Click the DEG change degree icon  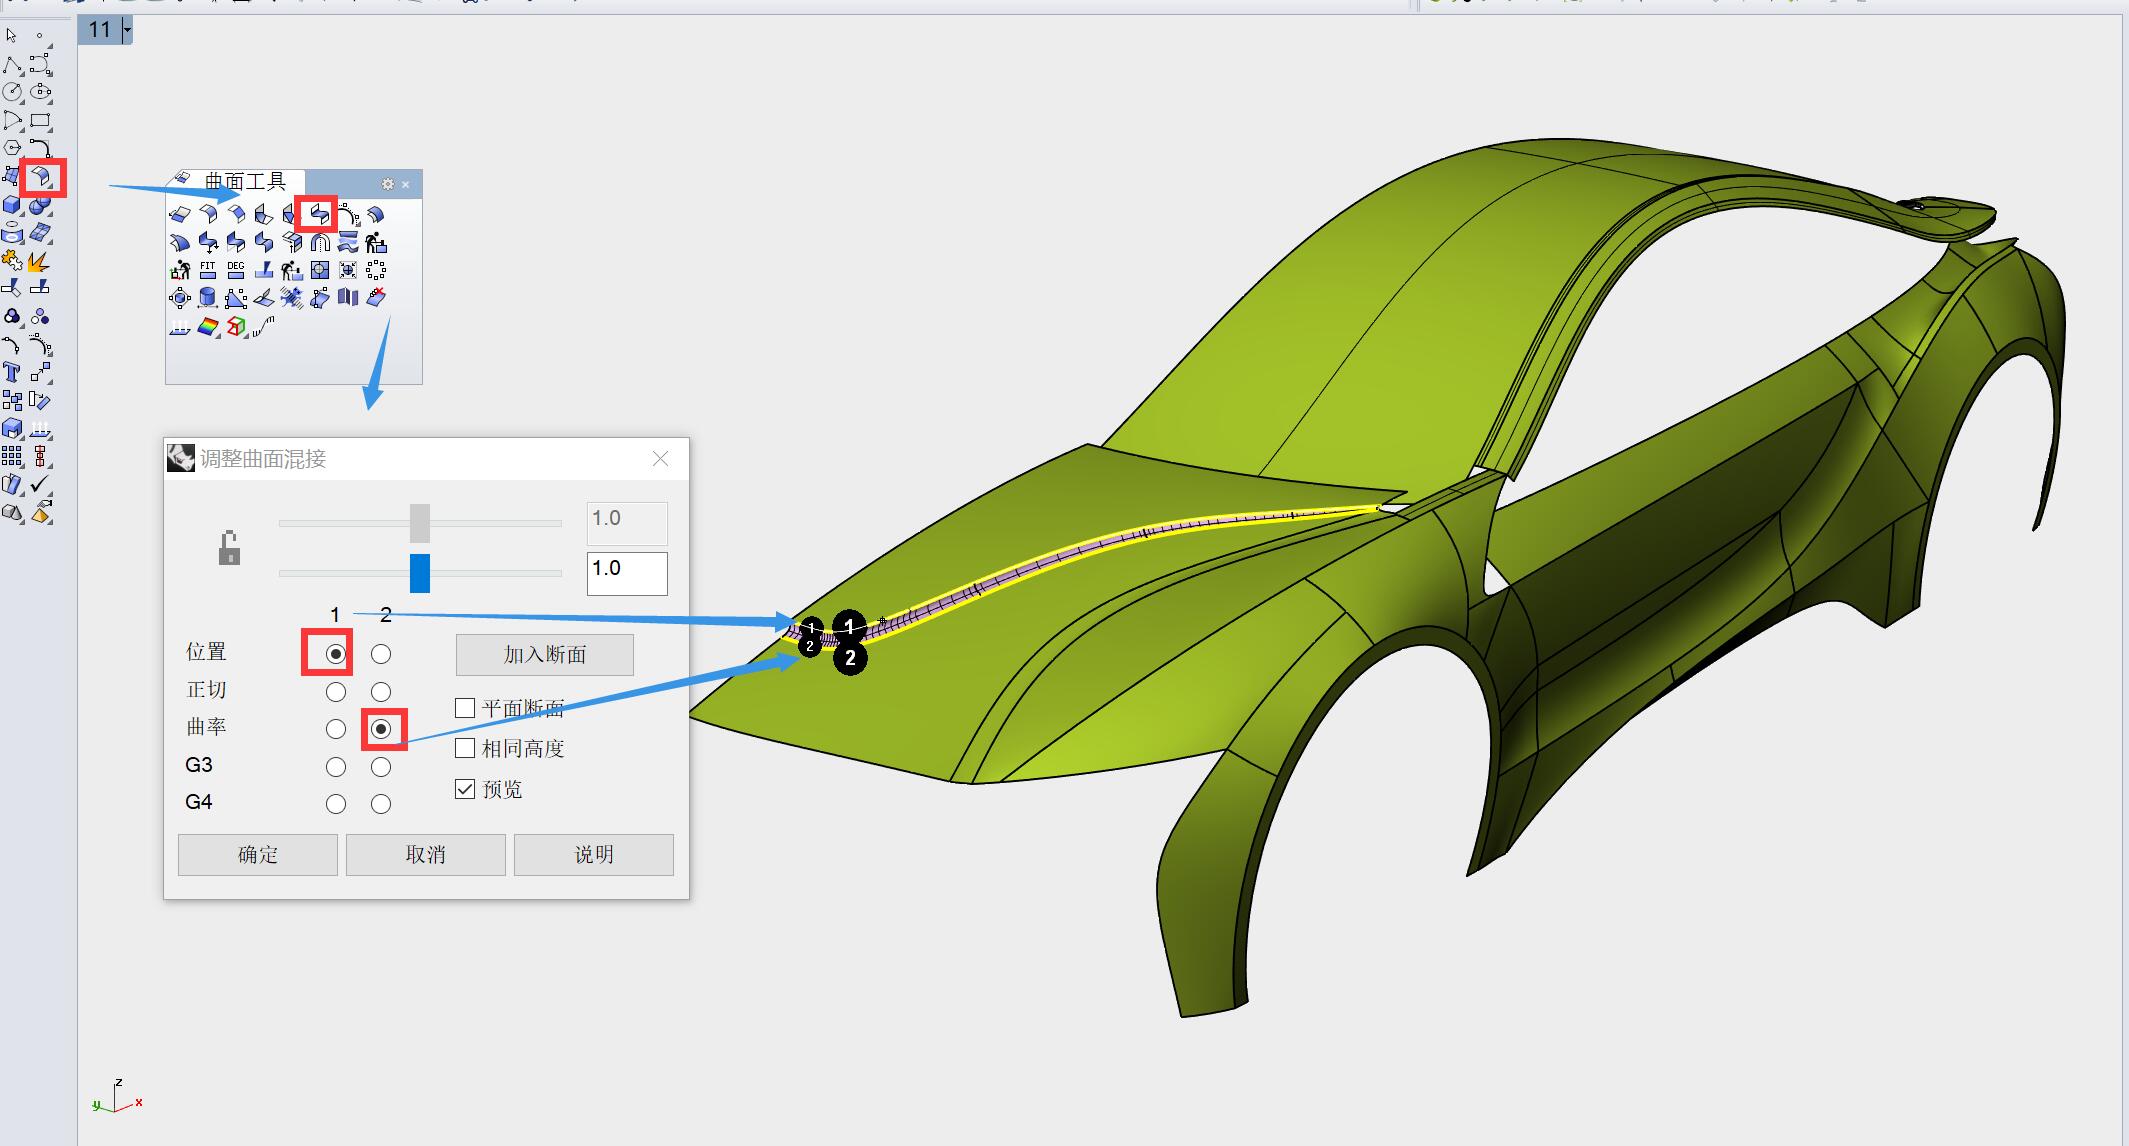(235, 270)
